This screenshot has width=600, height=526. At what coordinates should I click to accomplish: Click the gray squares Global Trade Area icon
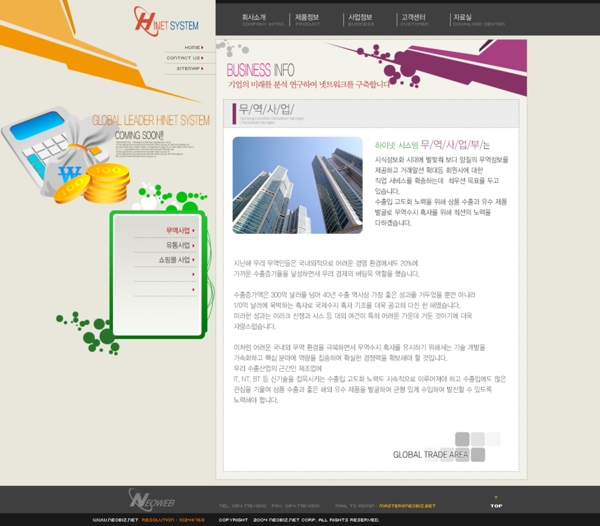(476, 445)
